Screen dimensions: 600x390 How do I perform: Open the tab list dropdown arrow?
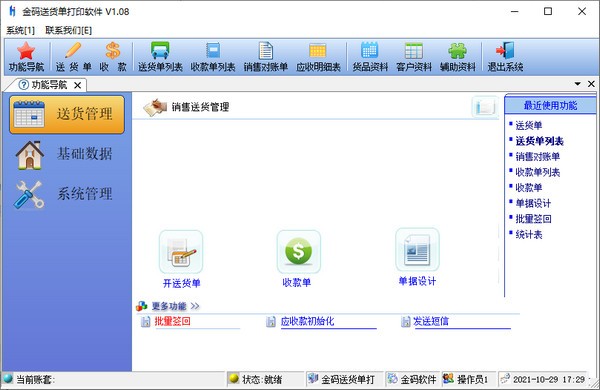(x=577, y=84)
